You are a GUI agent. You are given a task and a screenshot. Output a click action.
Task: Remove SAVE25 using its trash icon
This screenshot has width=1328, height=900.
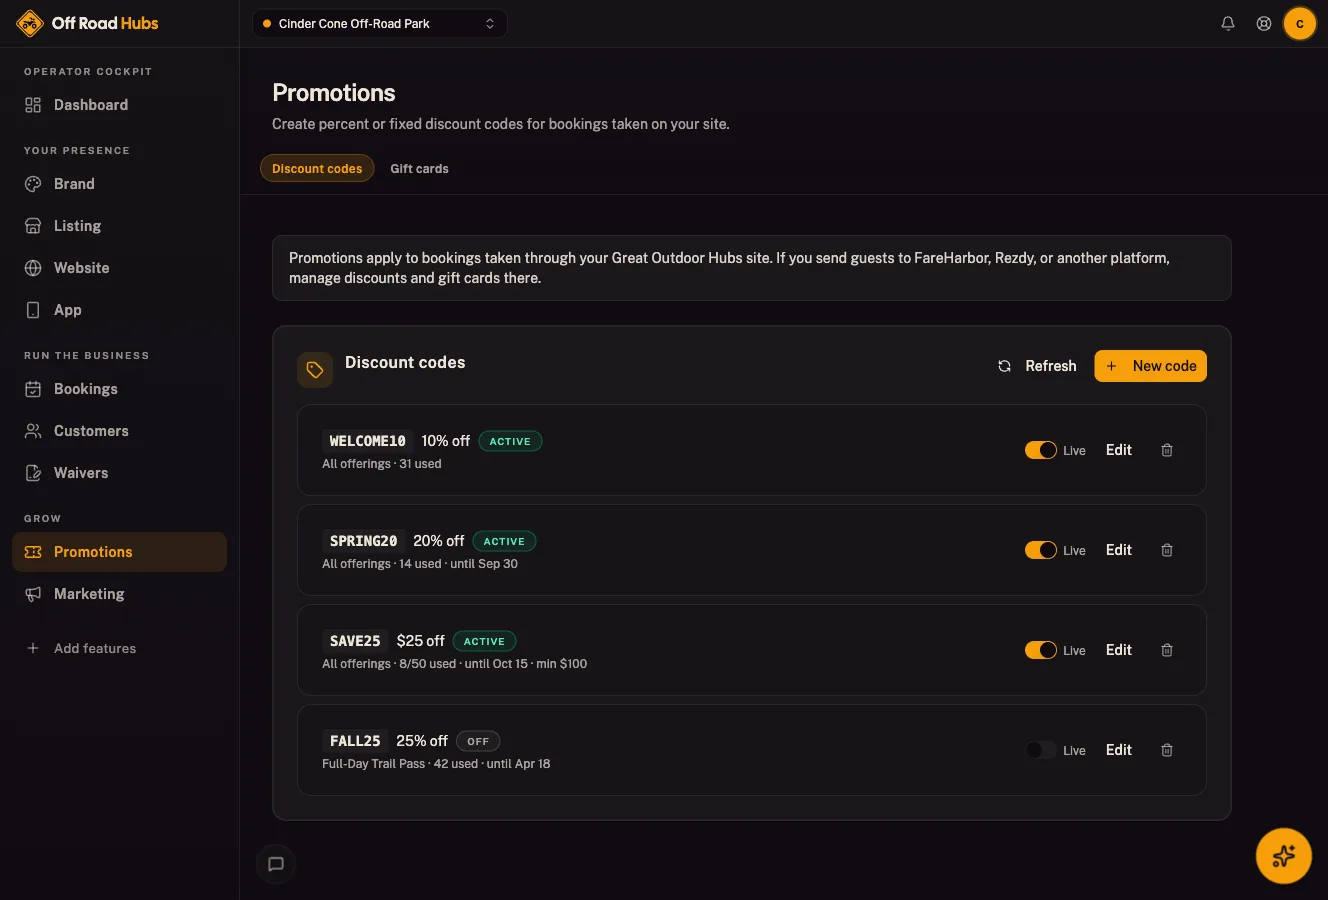point(1167,650)
